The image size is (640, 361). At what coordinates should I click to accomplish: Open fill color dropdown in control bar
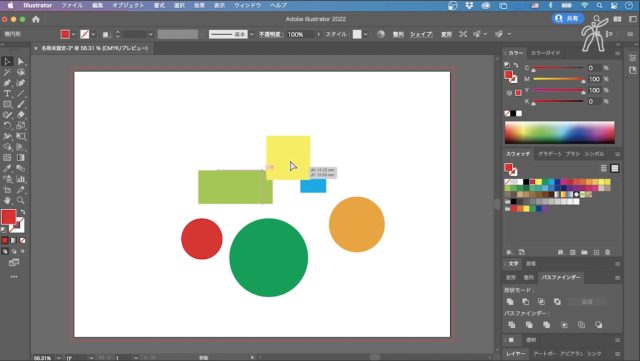(74, 34)
